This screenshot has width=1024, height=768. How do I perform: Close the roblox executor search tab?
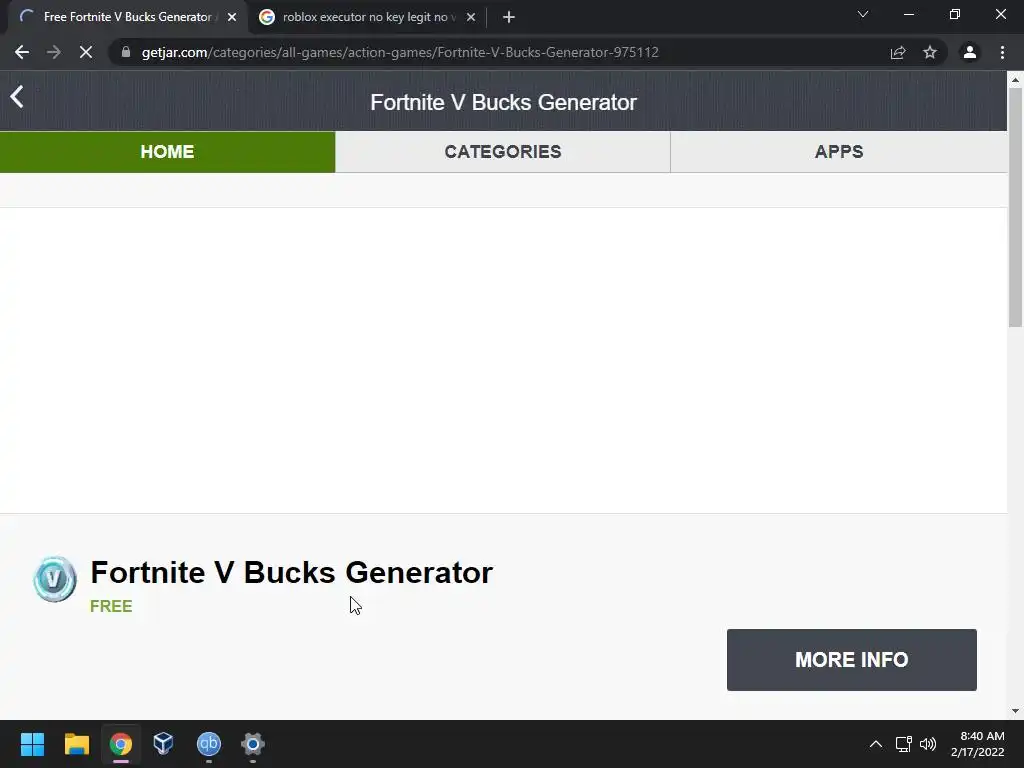point(471,17)
